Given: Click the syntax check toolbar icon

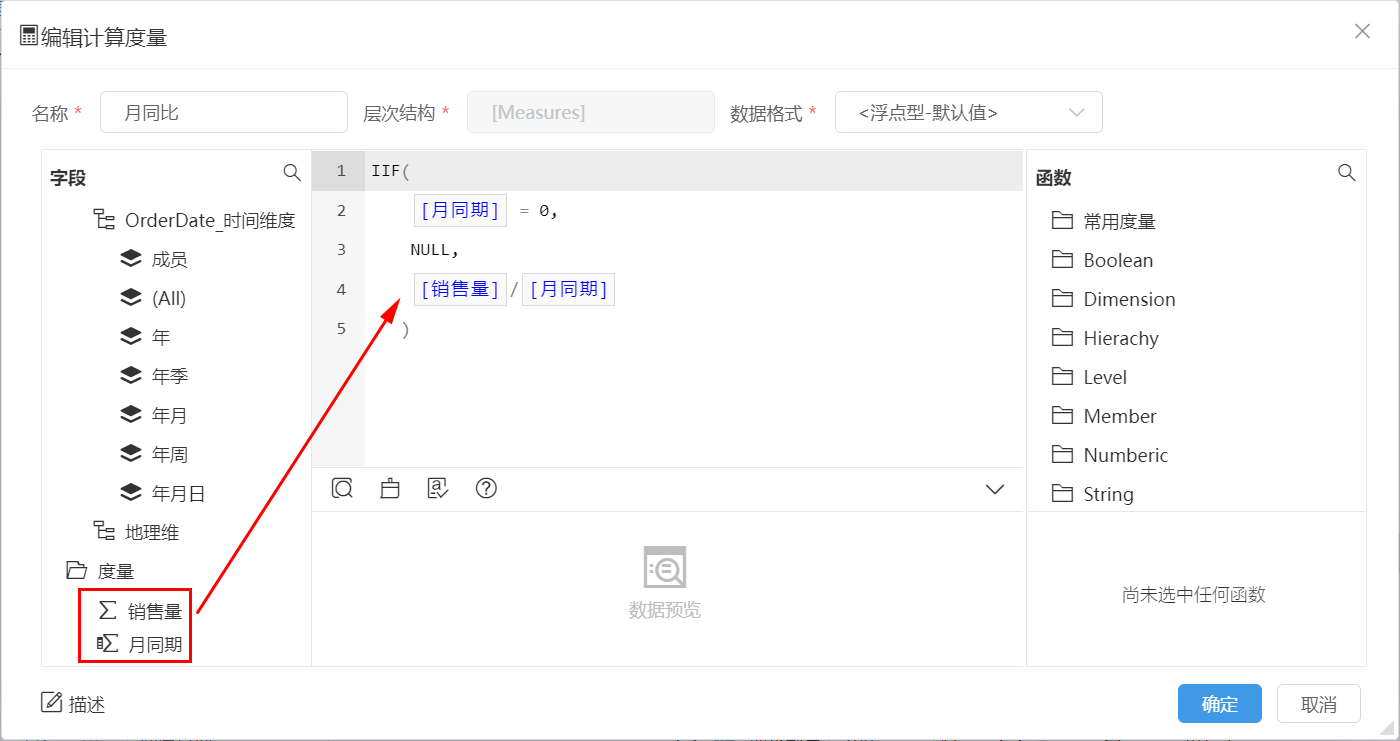Looking at the screenshot, I should (438, 488).
